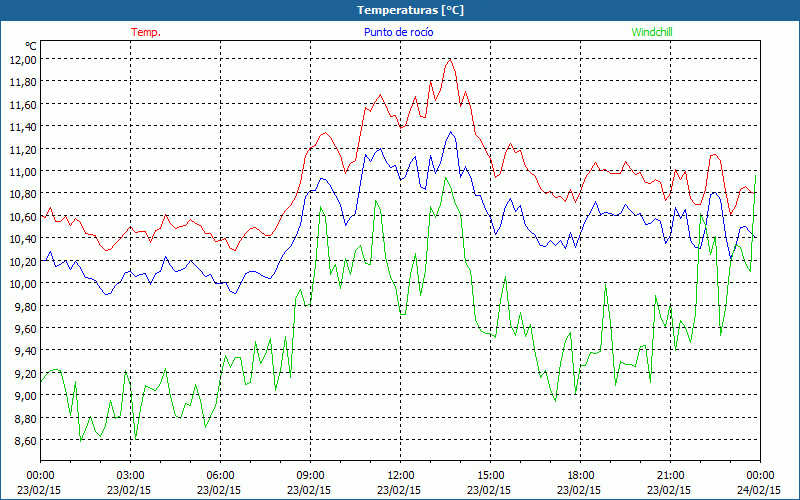Click the 09:00 time axis label
This screenshot has height=500, width=800.
pos(310,476)
